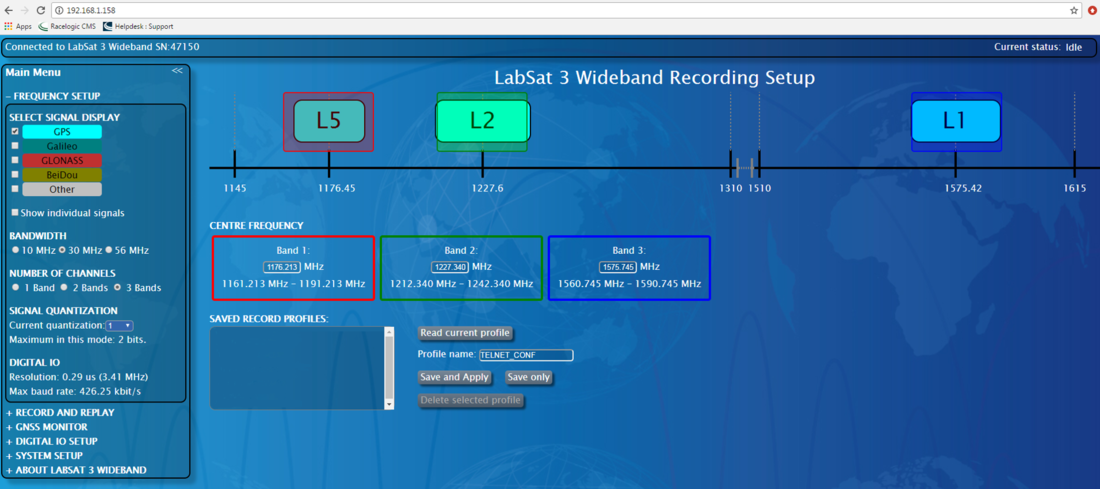The height and width of the screenshot is (489, 1100).
Task: Click the L1 signal block
Action: point(955,121)
